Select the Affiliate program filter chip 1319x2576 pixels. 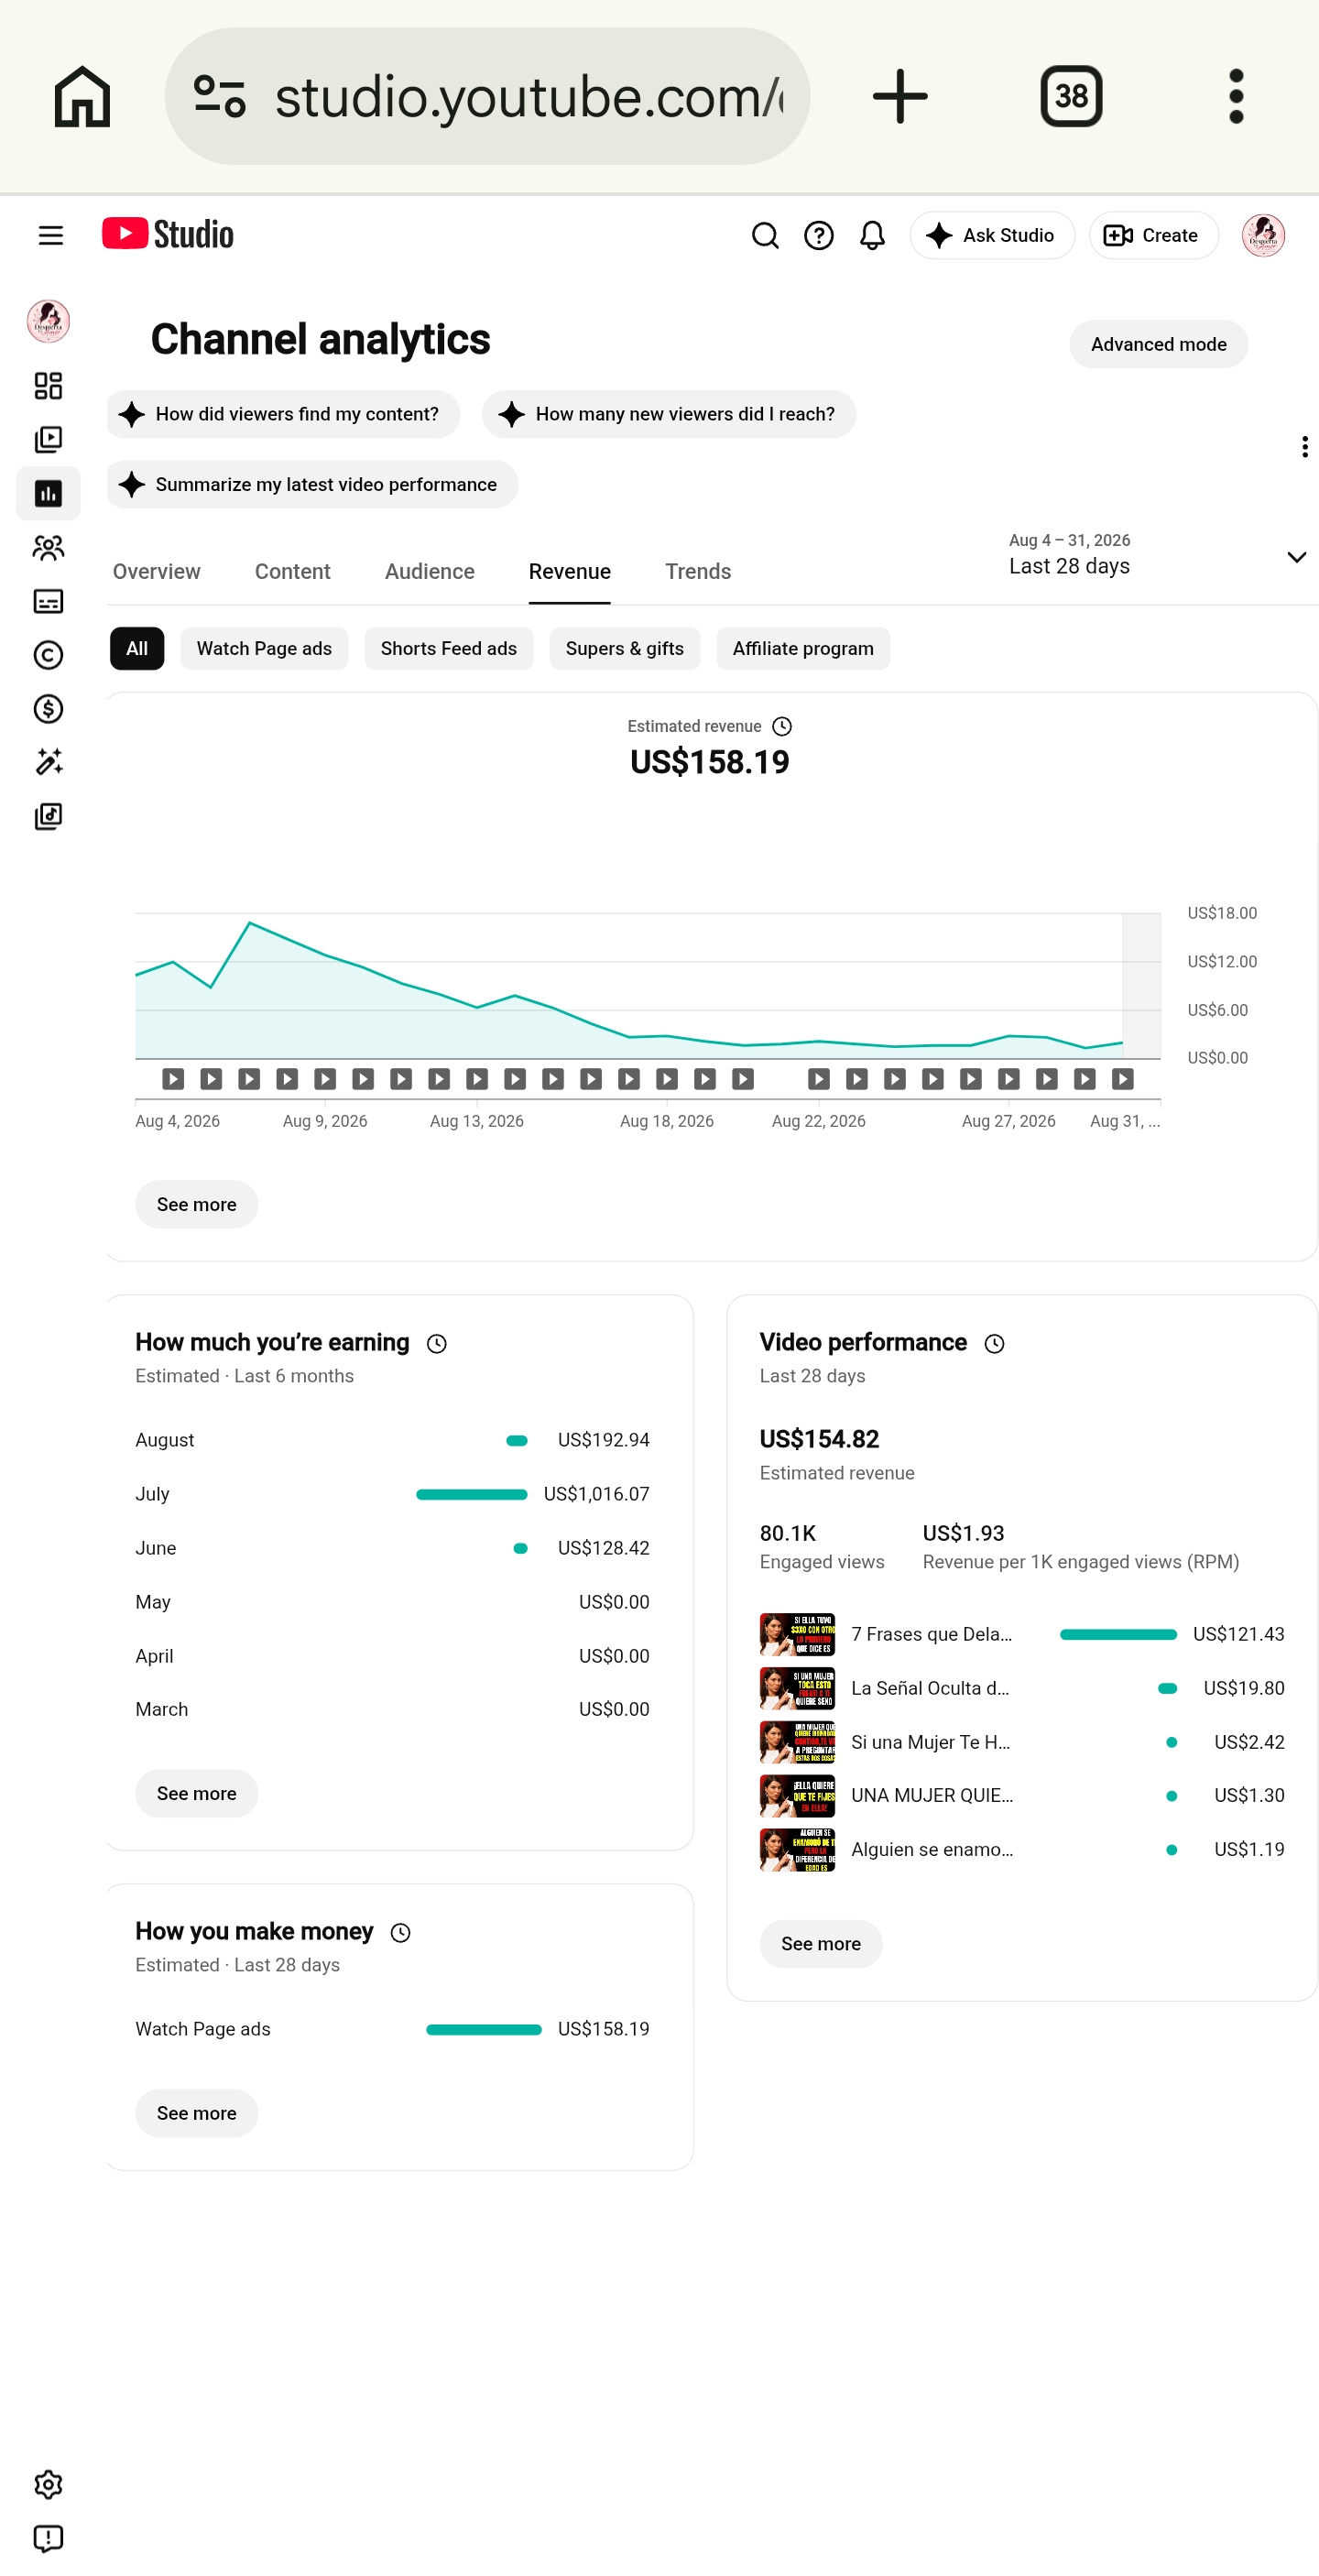click(803, 648)
